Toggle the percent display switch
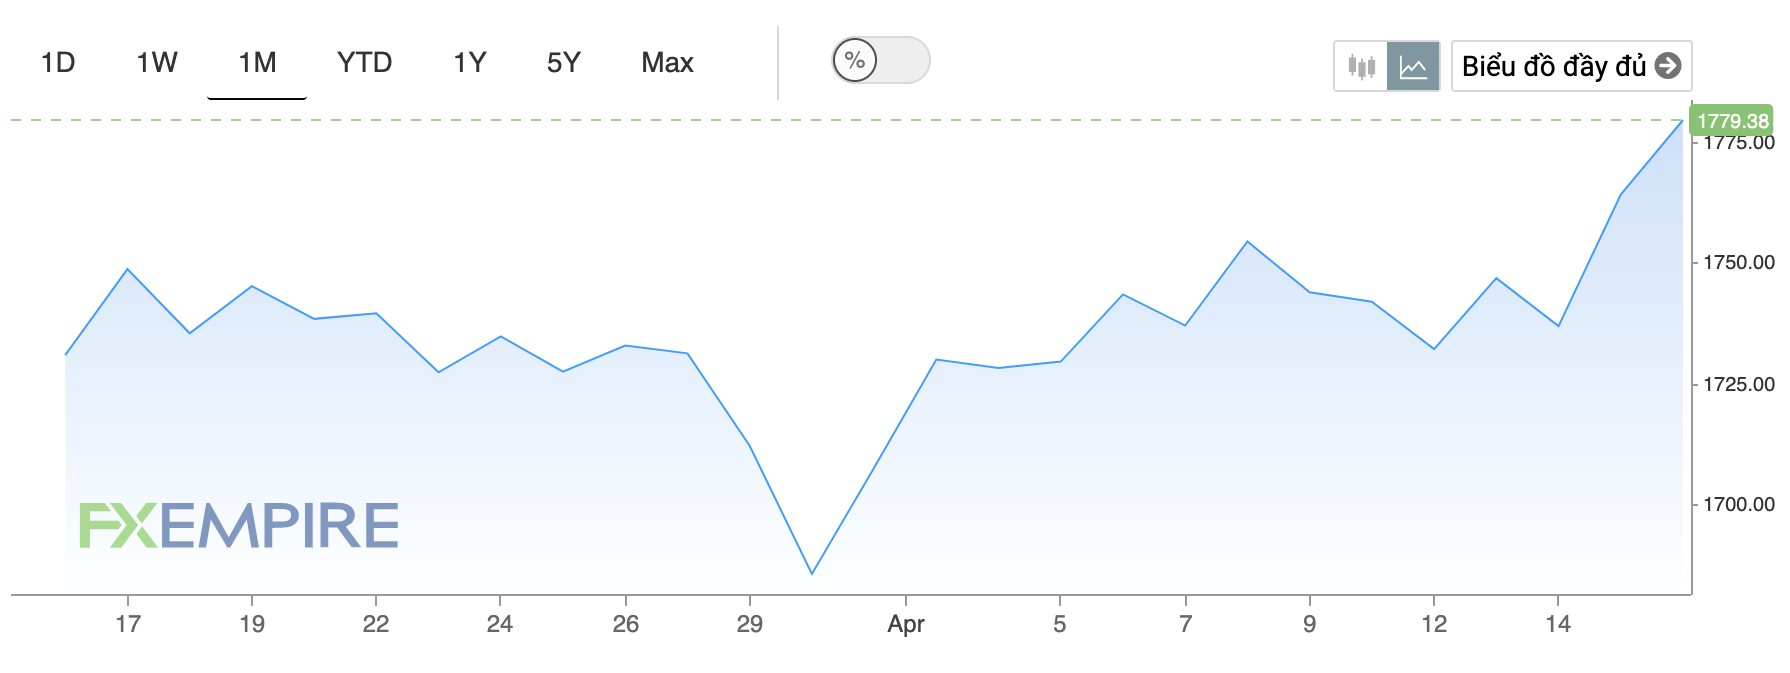 point(880,60)
